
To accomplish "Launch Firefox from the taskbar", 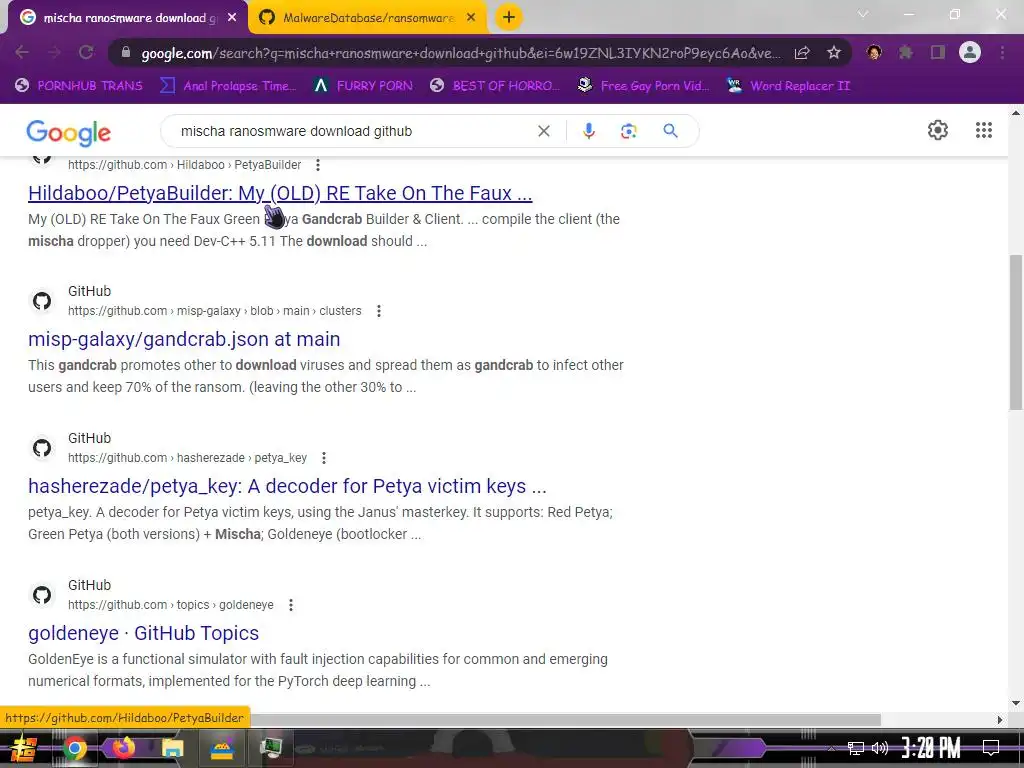I will [123, 747].
